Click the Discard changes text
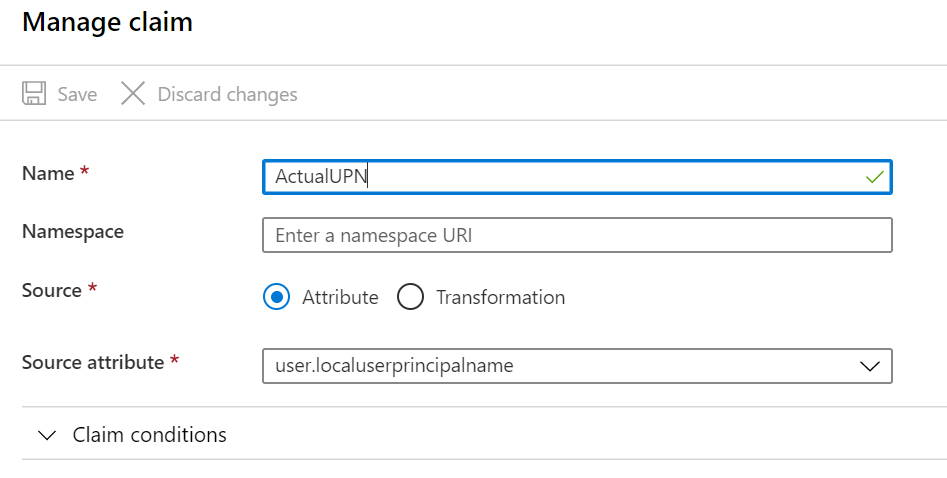 [x=228, y=94]
